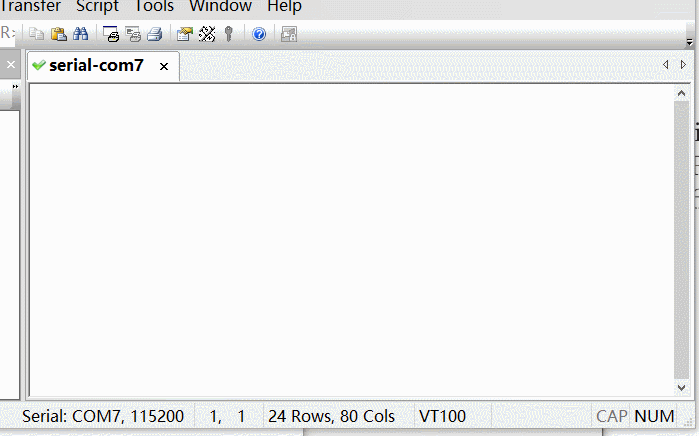Click the green connected checkmark icon

[x=39, y=65]
